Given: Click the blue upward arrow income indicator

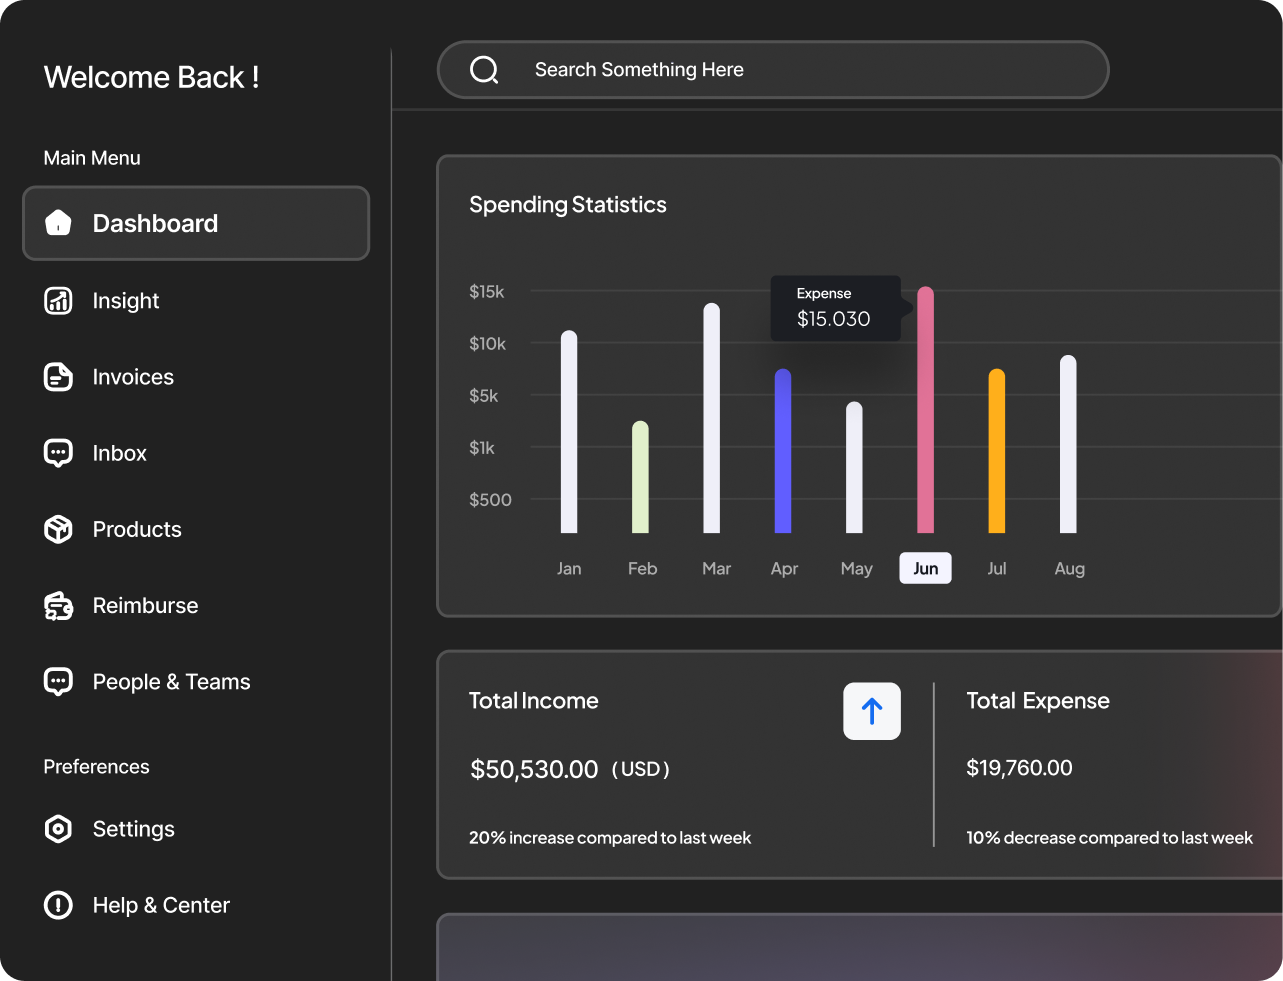Looking at the screenshot, I should [871, 711].
